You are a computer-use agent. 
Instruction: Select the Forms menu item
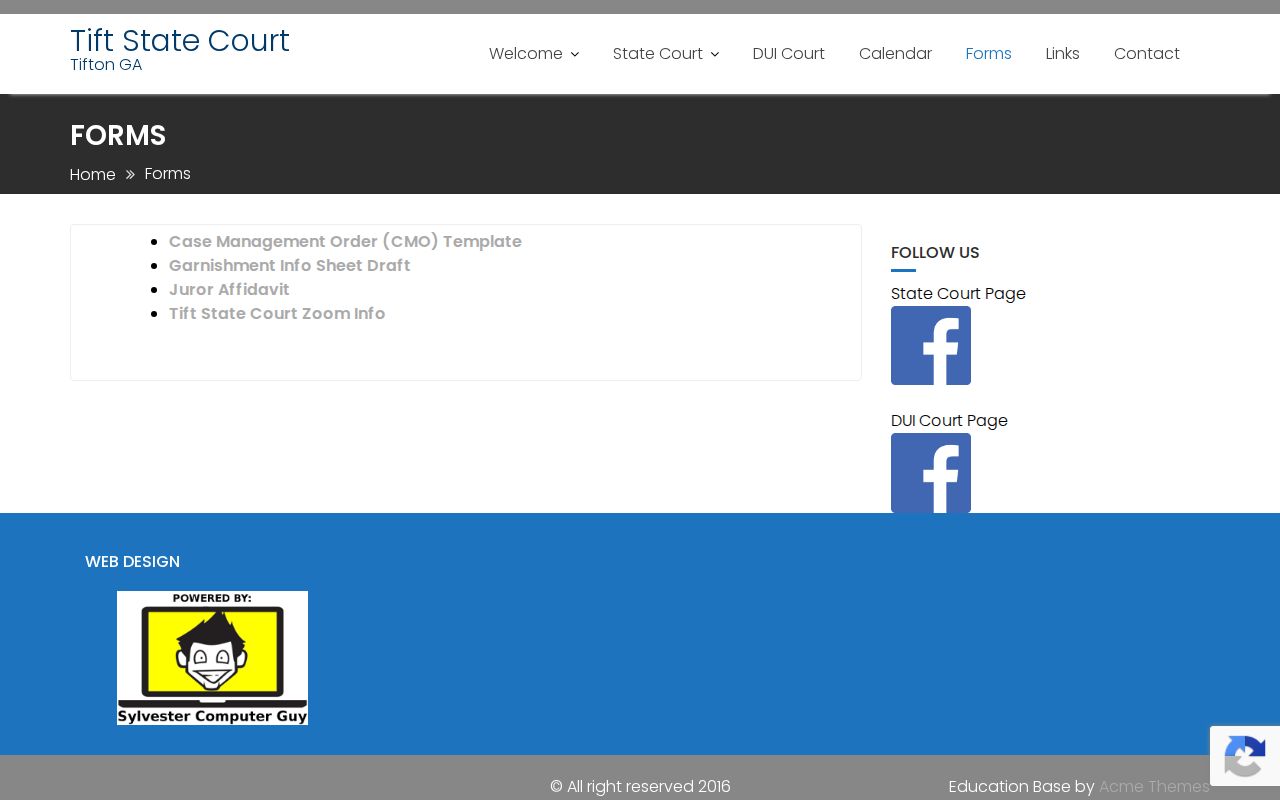tap(988, 54)
